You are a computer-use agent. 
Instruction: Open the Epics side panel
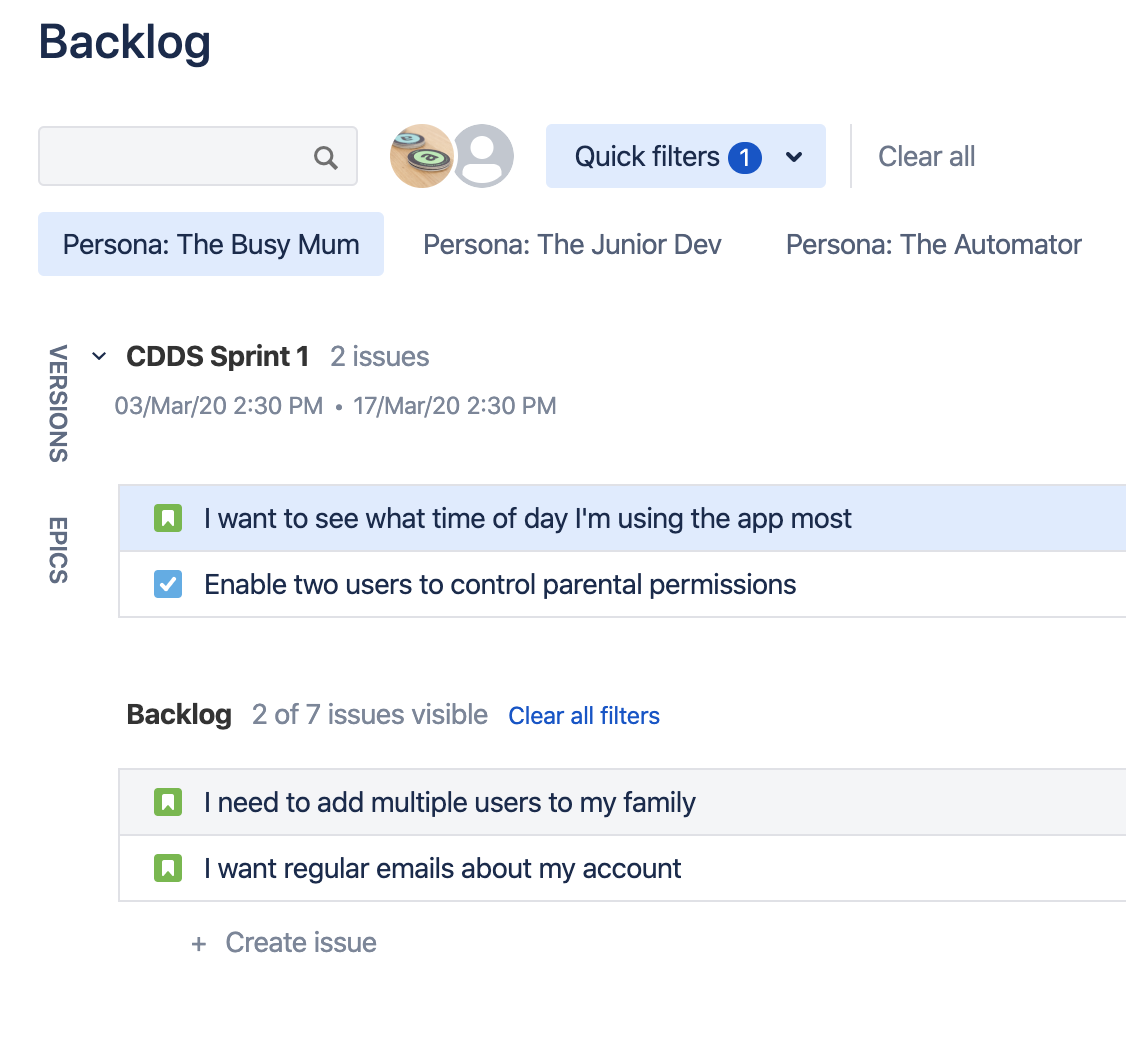[58, 549]
